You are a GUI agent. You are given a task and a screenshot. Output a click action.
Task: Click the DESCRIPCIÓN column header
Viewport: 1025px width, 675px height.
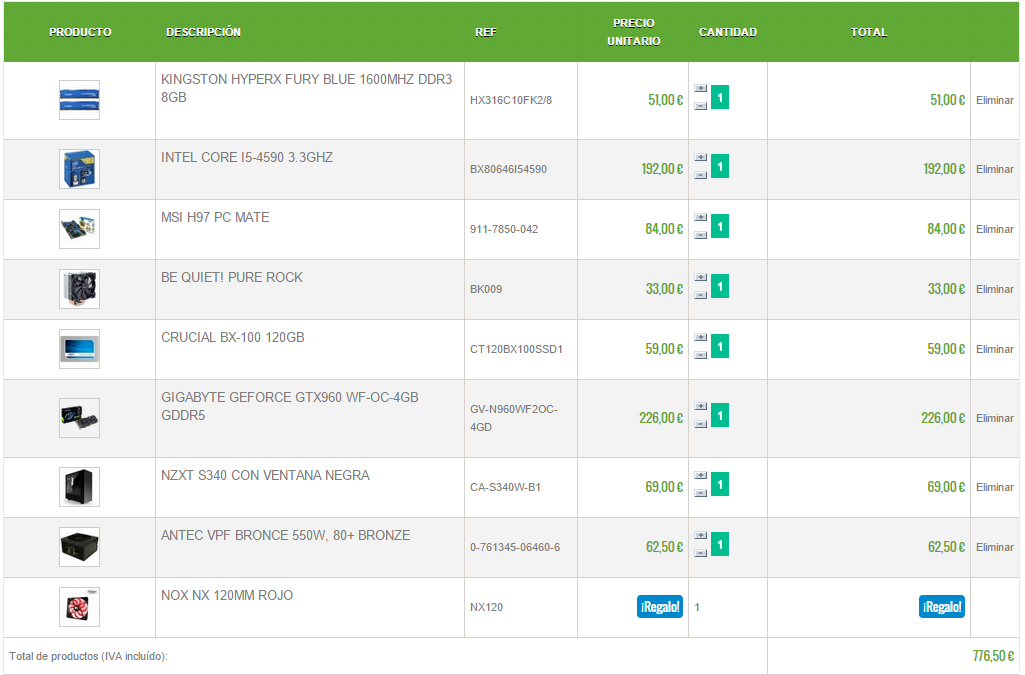pyautogui.click(x=203, y=32)
